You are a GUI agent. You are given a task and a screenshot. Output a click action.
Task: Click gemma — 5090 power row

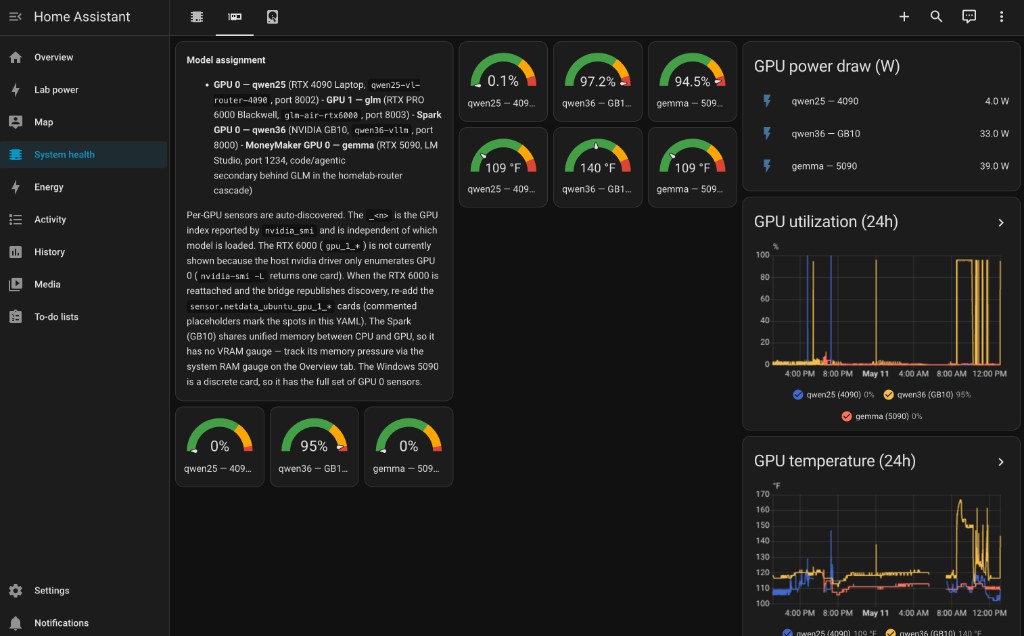(x=882, y=166)
